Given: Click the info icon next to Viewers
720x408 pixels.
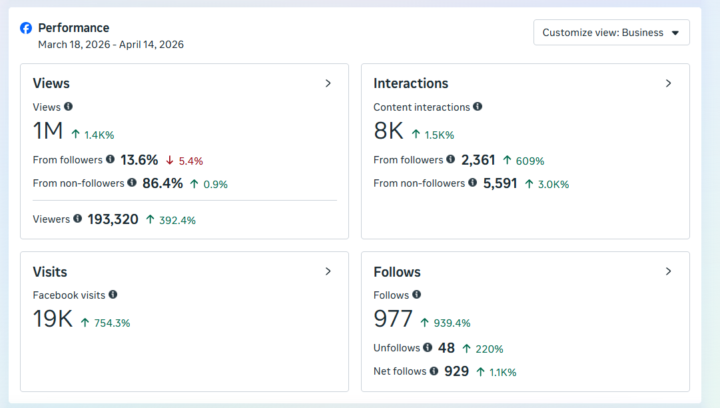Looking at the screenshot, I should click(78, 218).
